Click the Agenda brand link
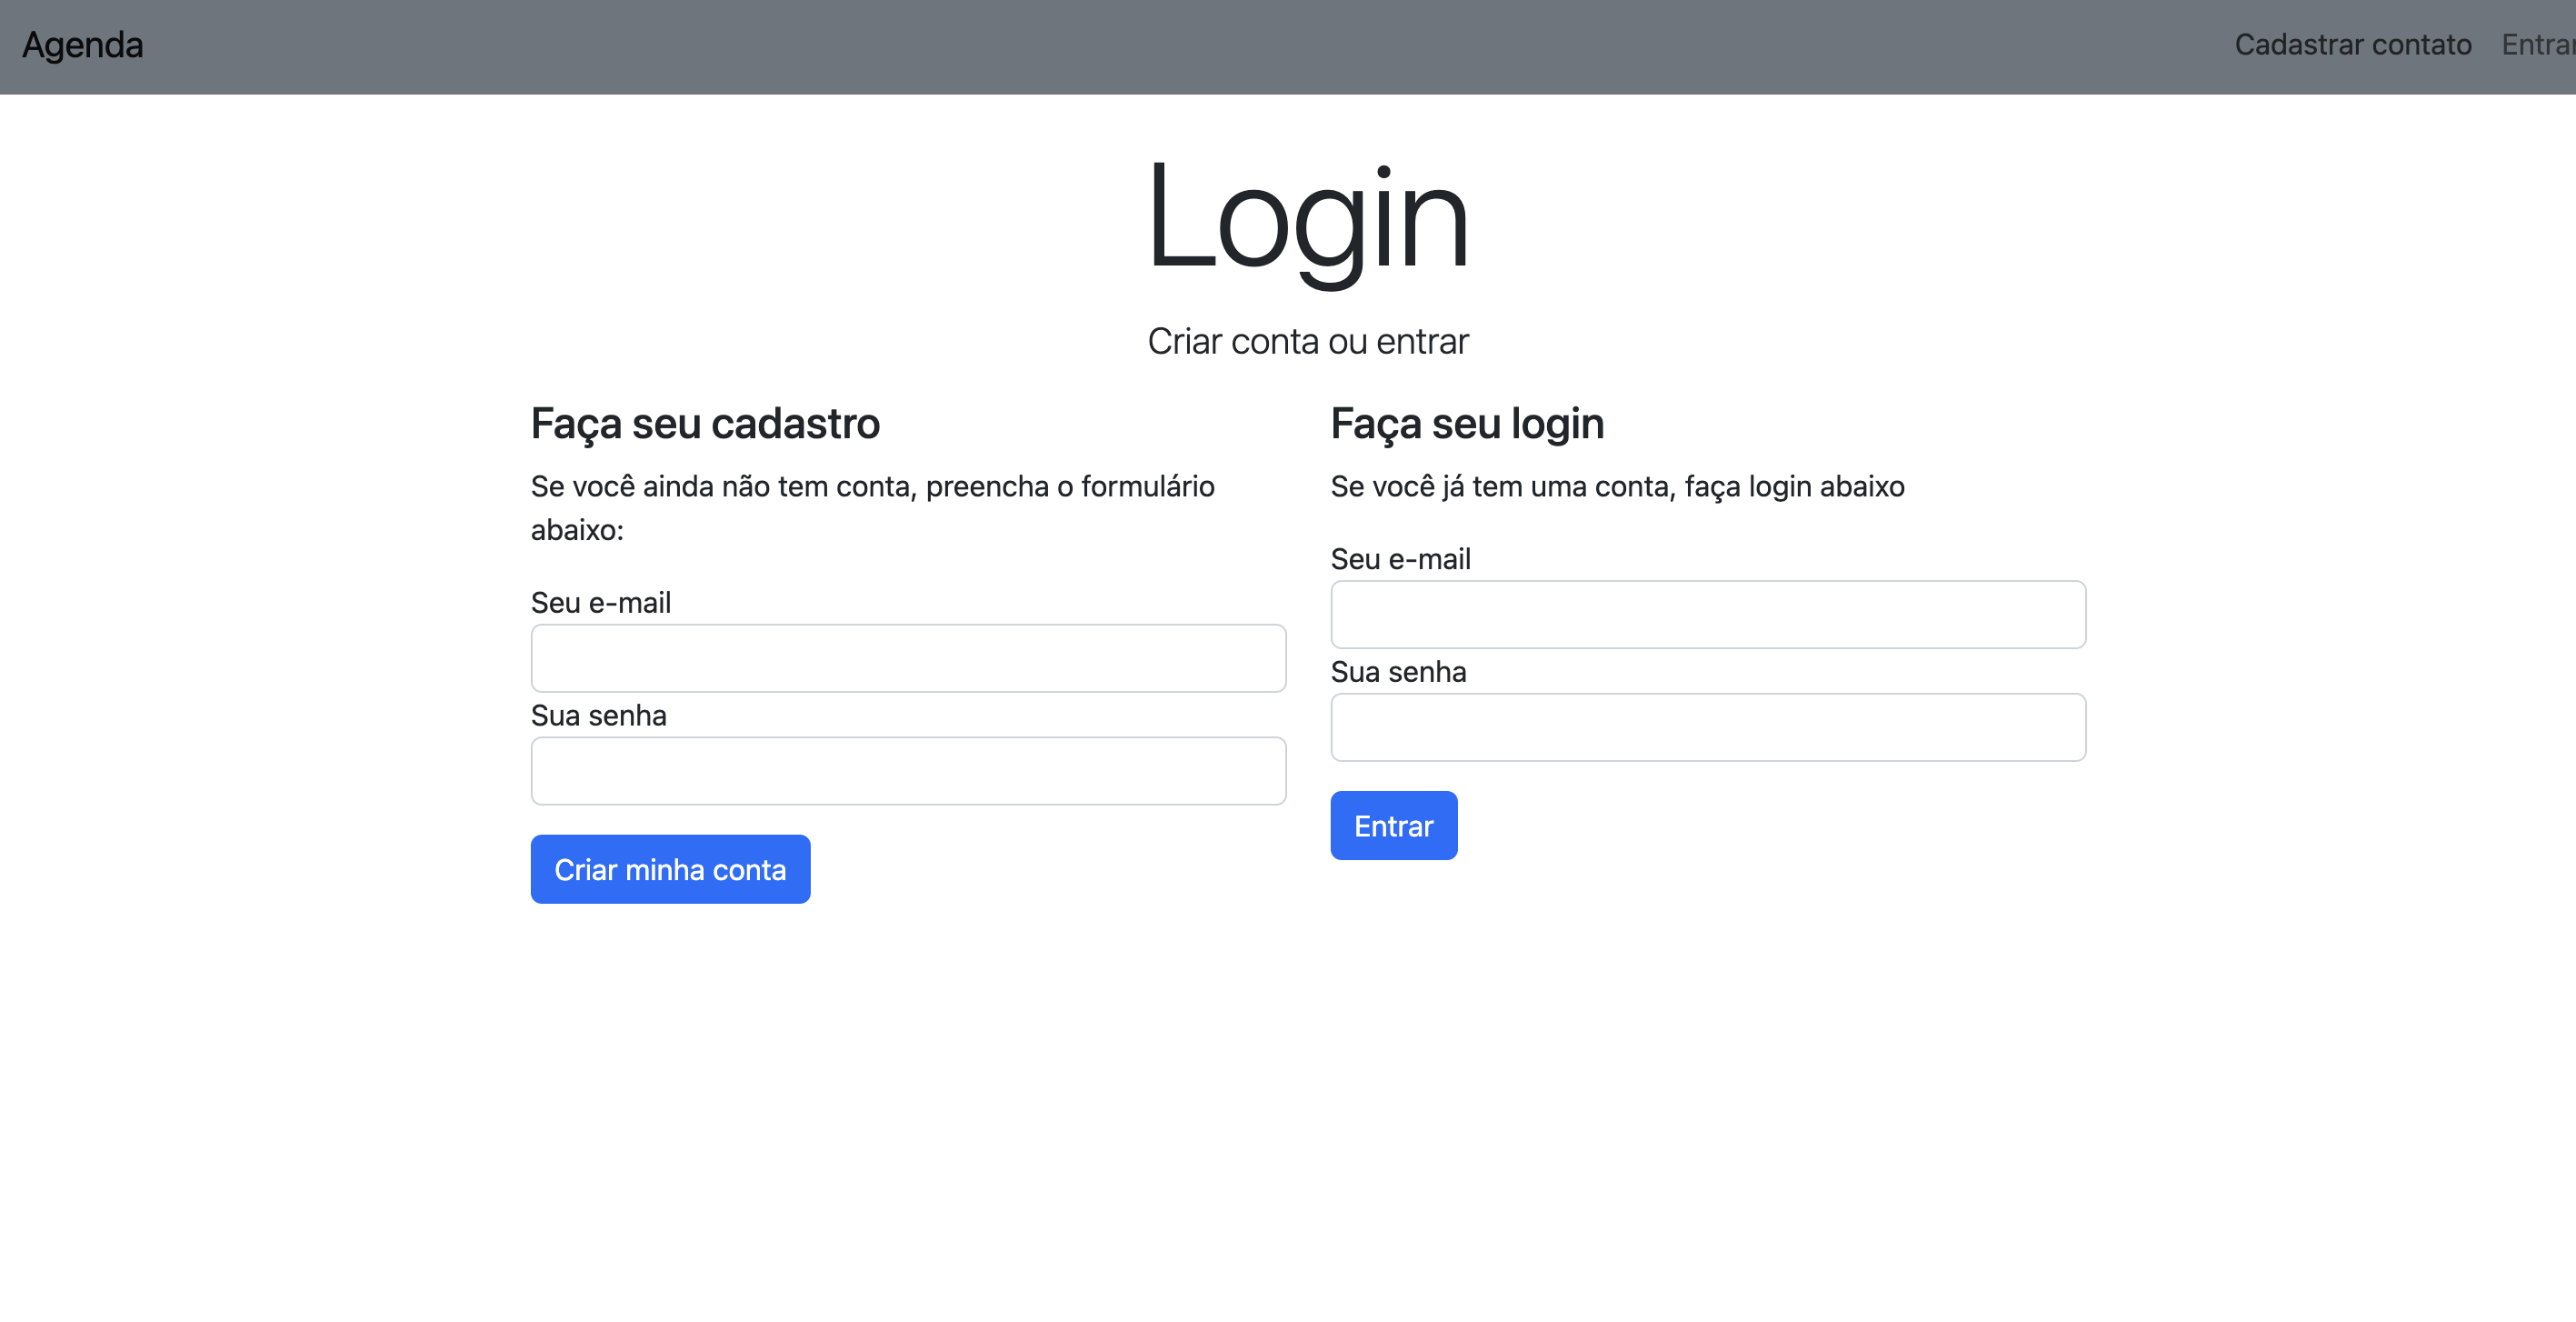2576x1322 pixels. pyautogui.click(x=82, y=46)
